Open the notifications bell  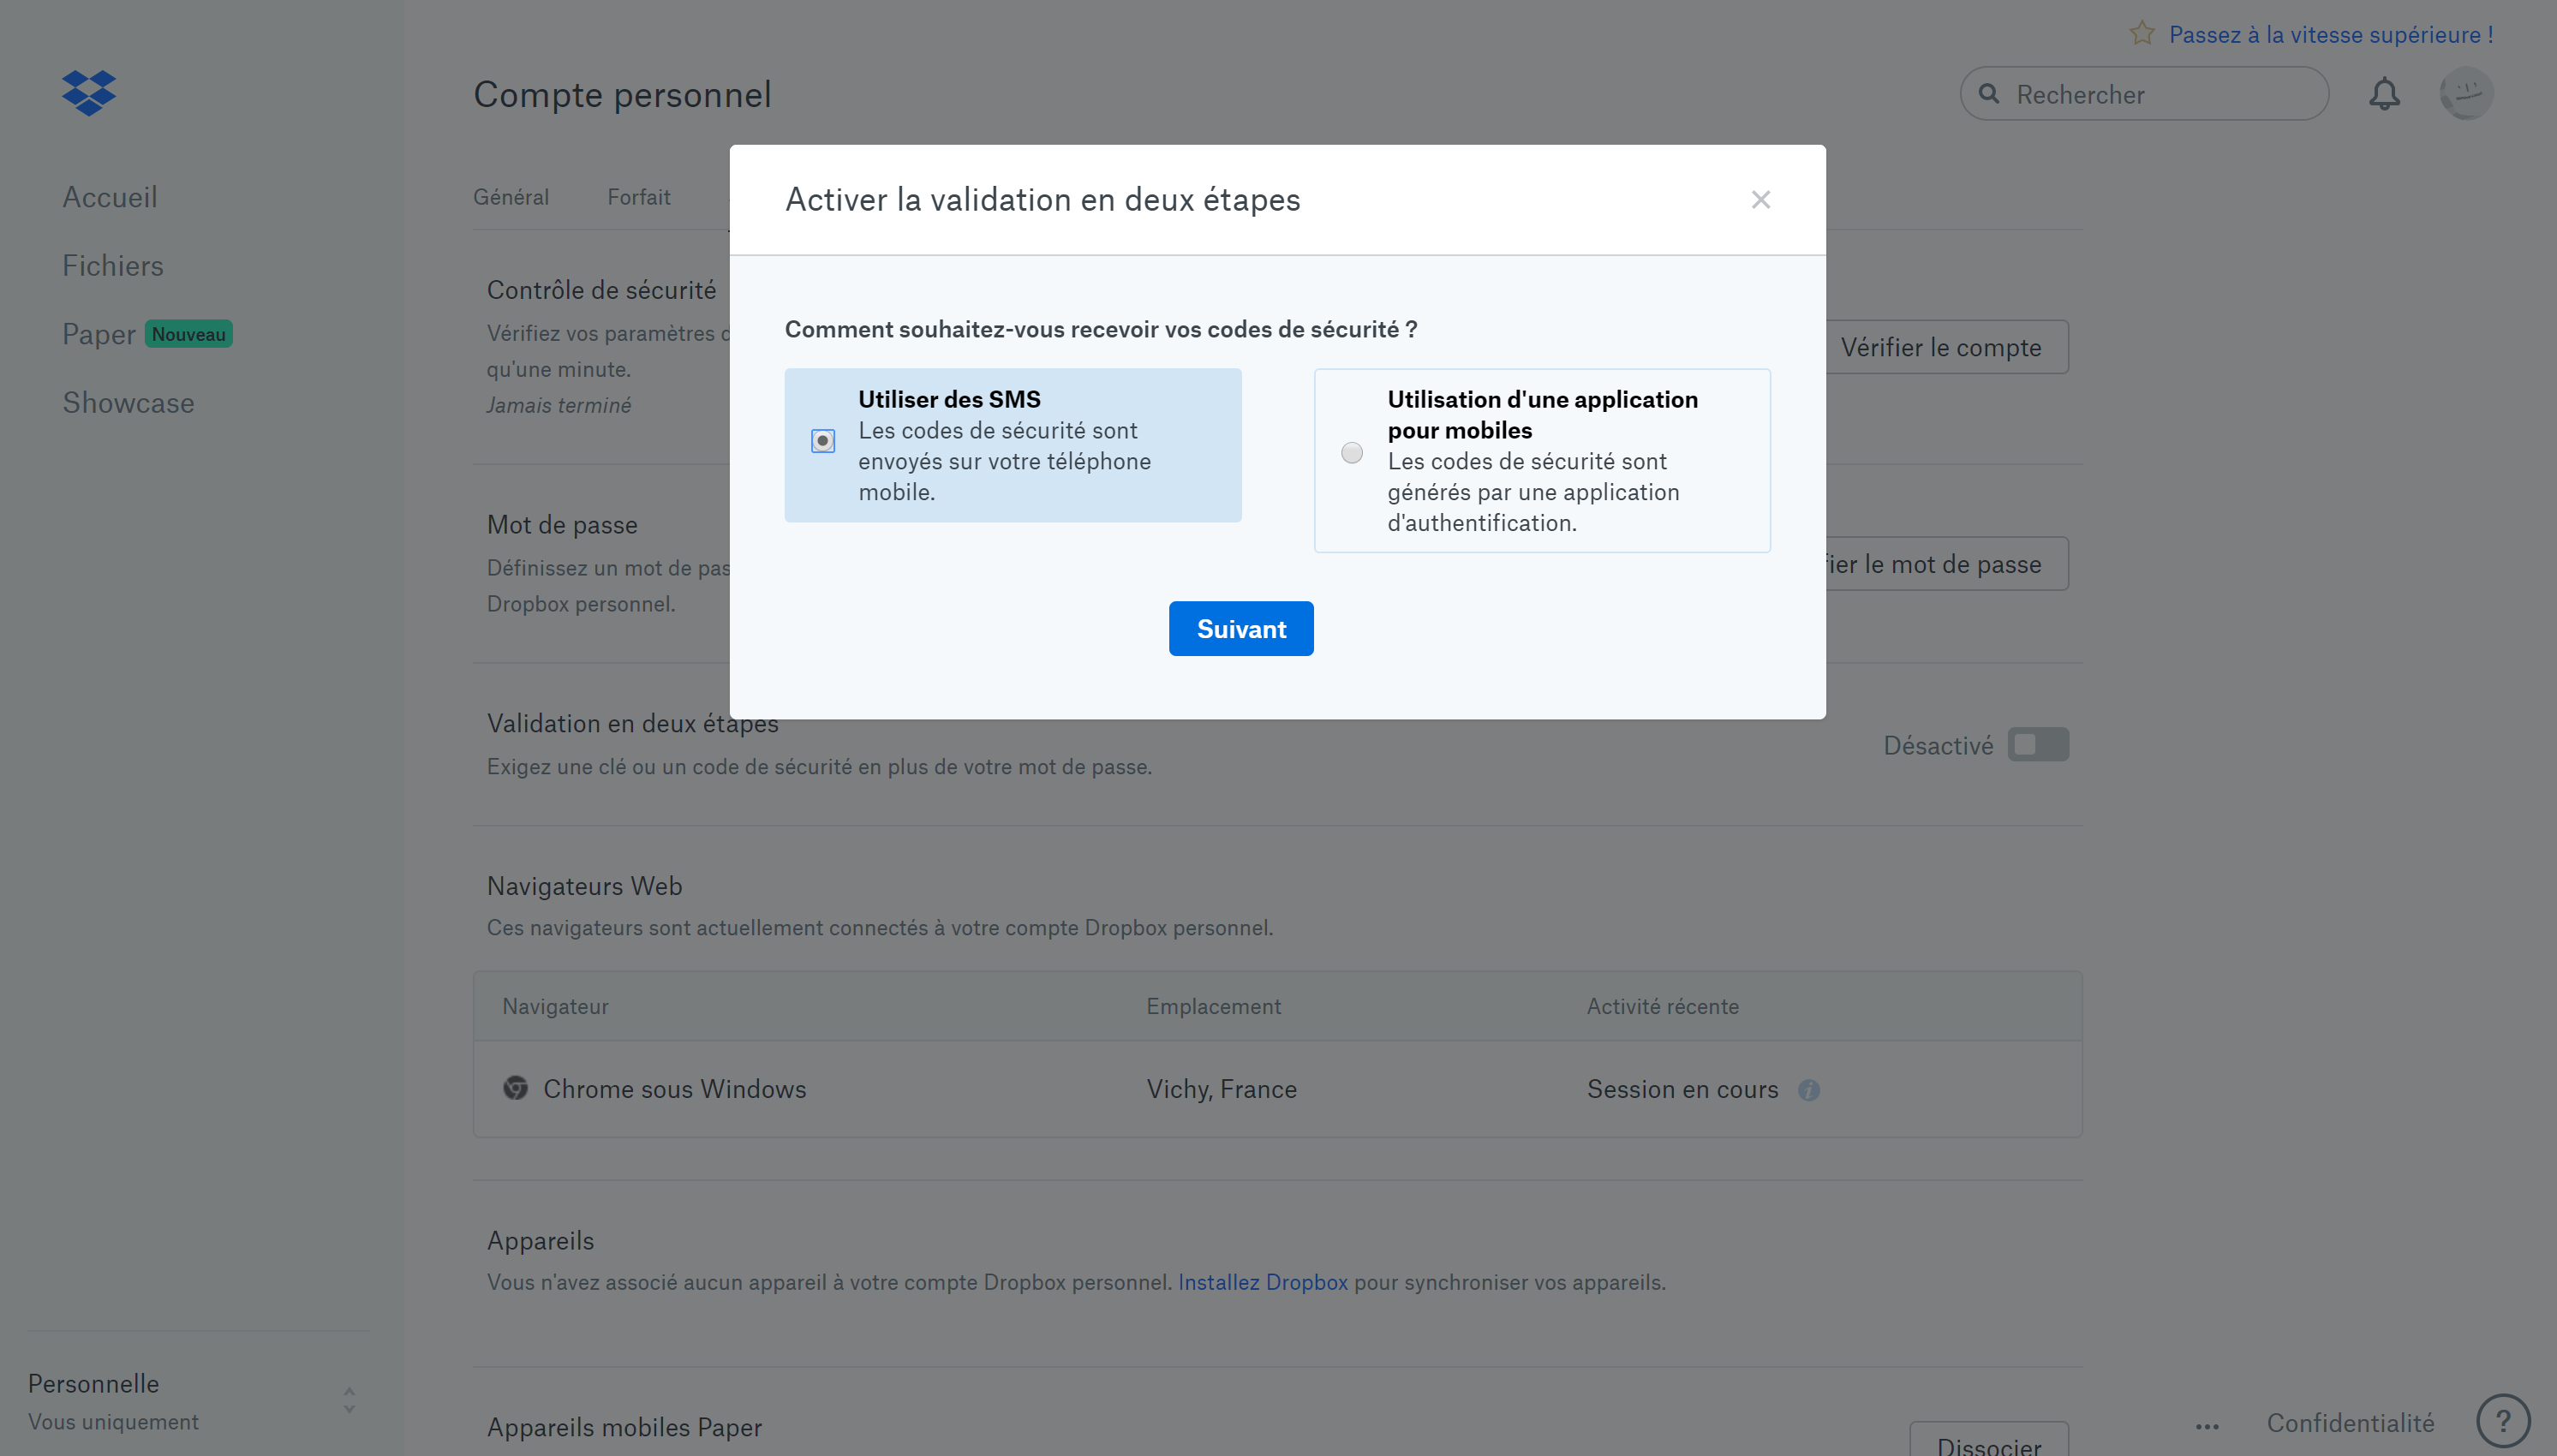coord(2384,94)
